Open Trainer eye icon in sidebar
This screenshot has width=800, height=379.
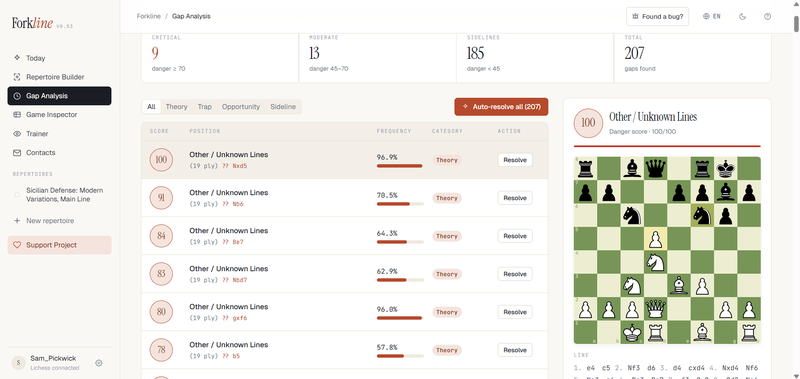point(17,134)
